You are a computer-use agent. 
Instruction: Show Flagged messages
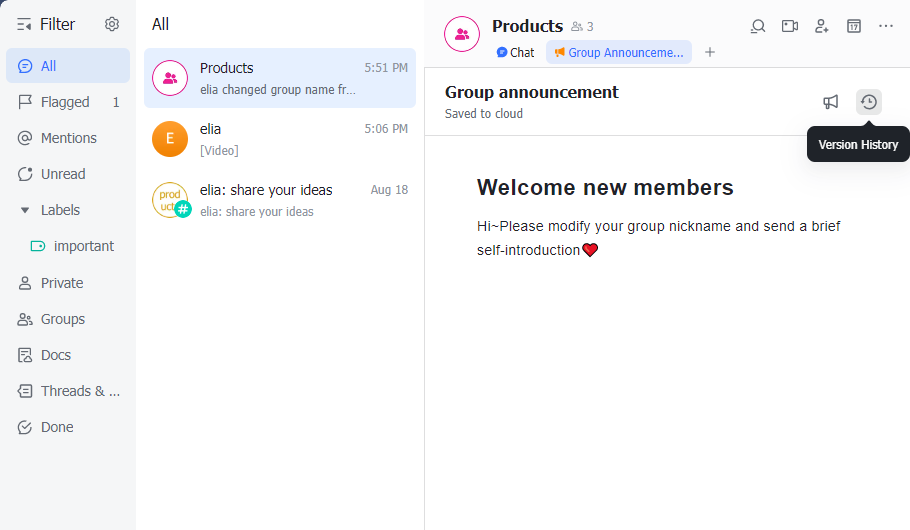(65, 102)
